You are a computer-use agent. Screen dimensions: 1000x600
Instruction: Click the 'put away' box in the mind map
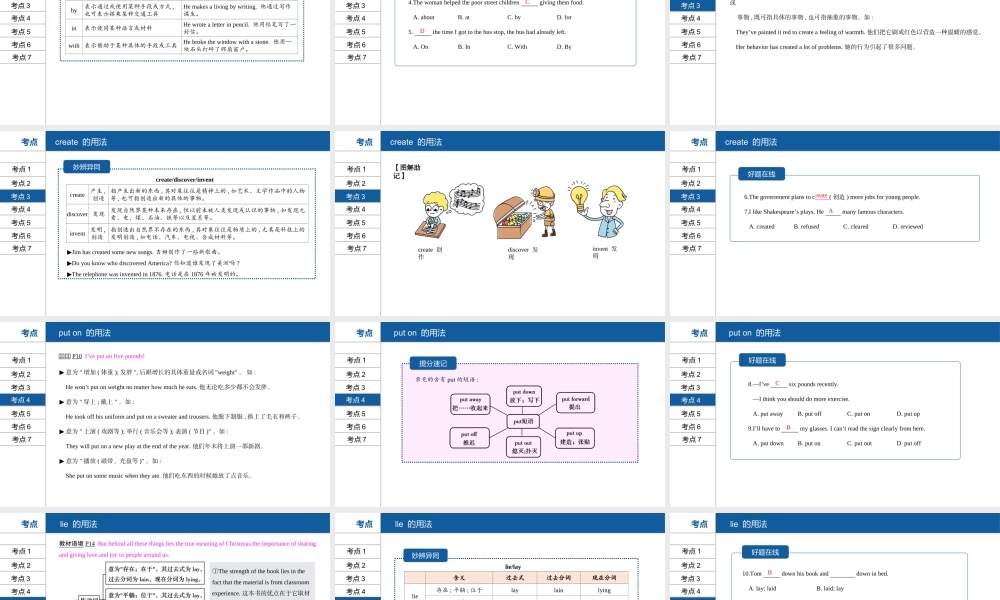coord(470,404)
